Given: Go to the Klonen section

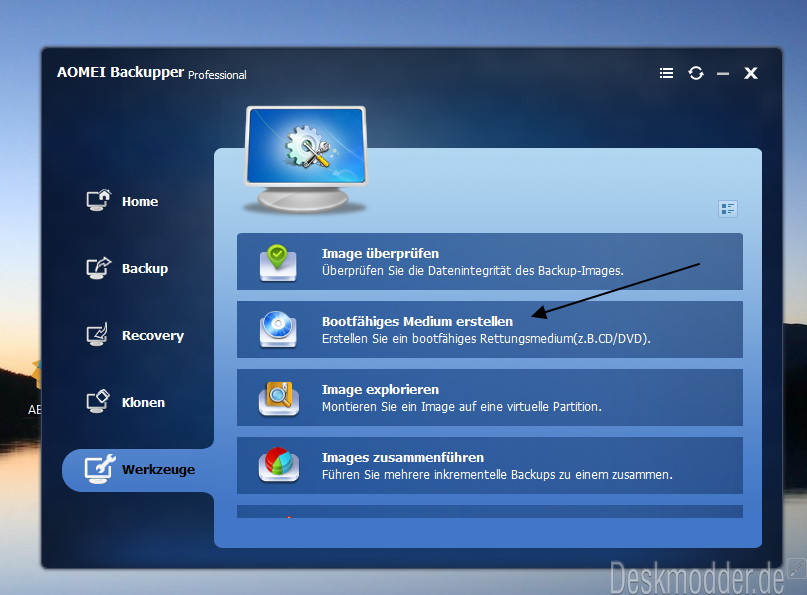Looking at the screenshot, I should (x=126, y=401).
